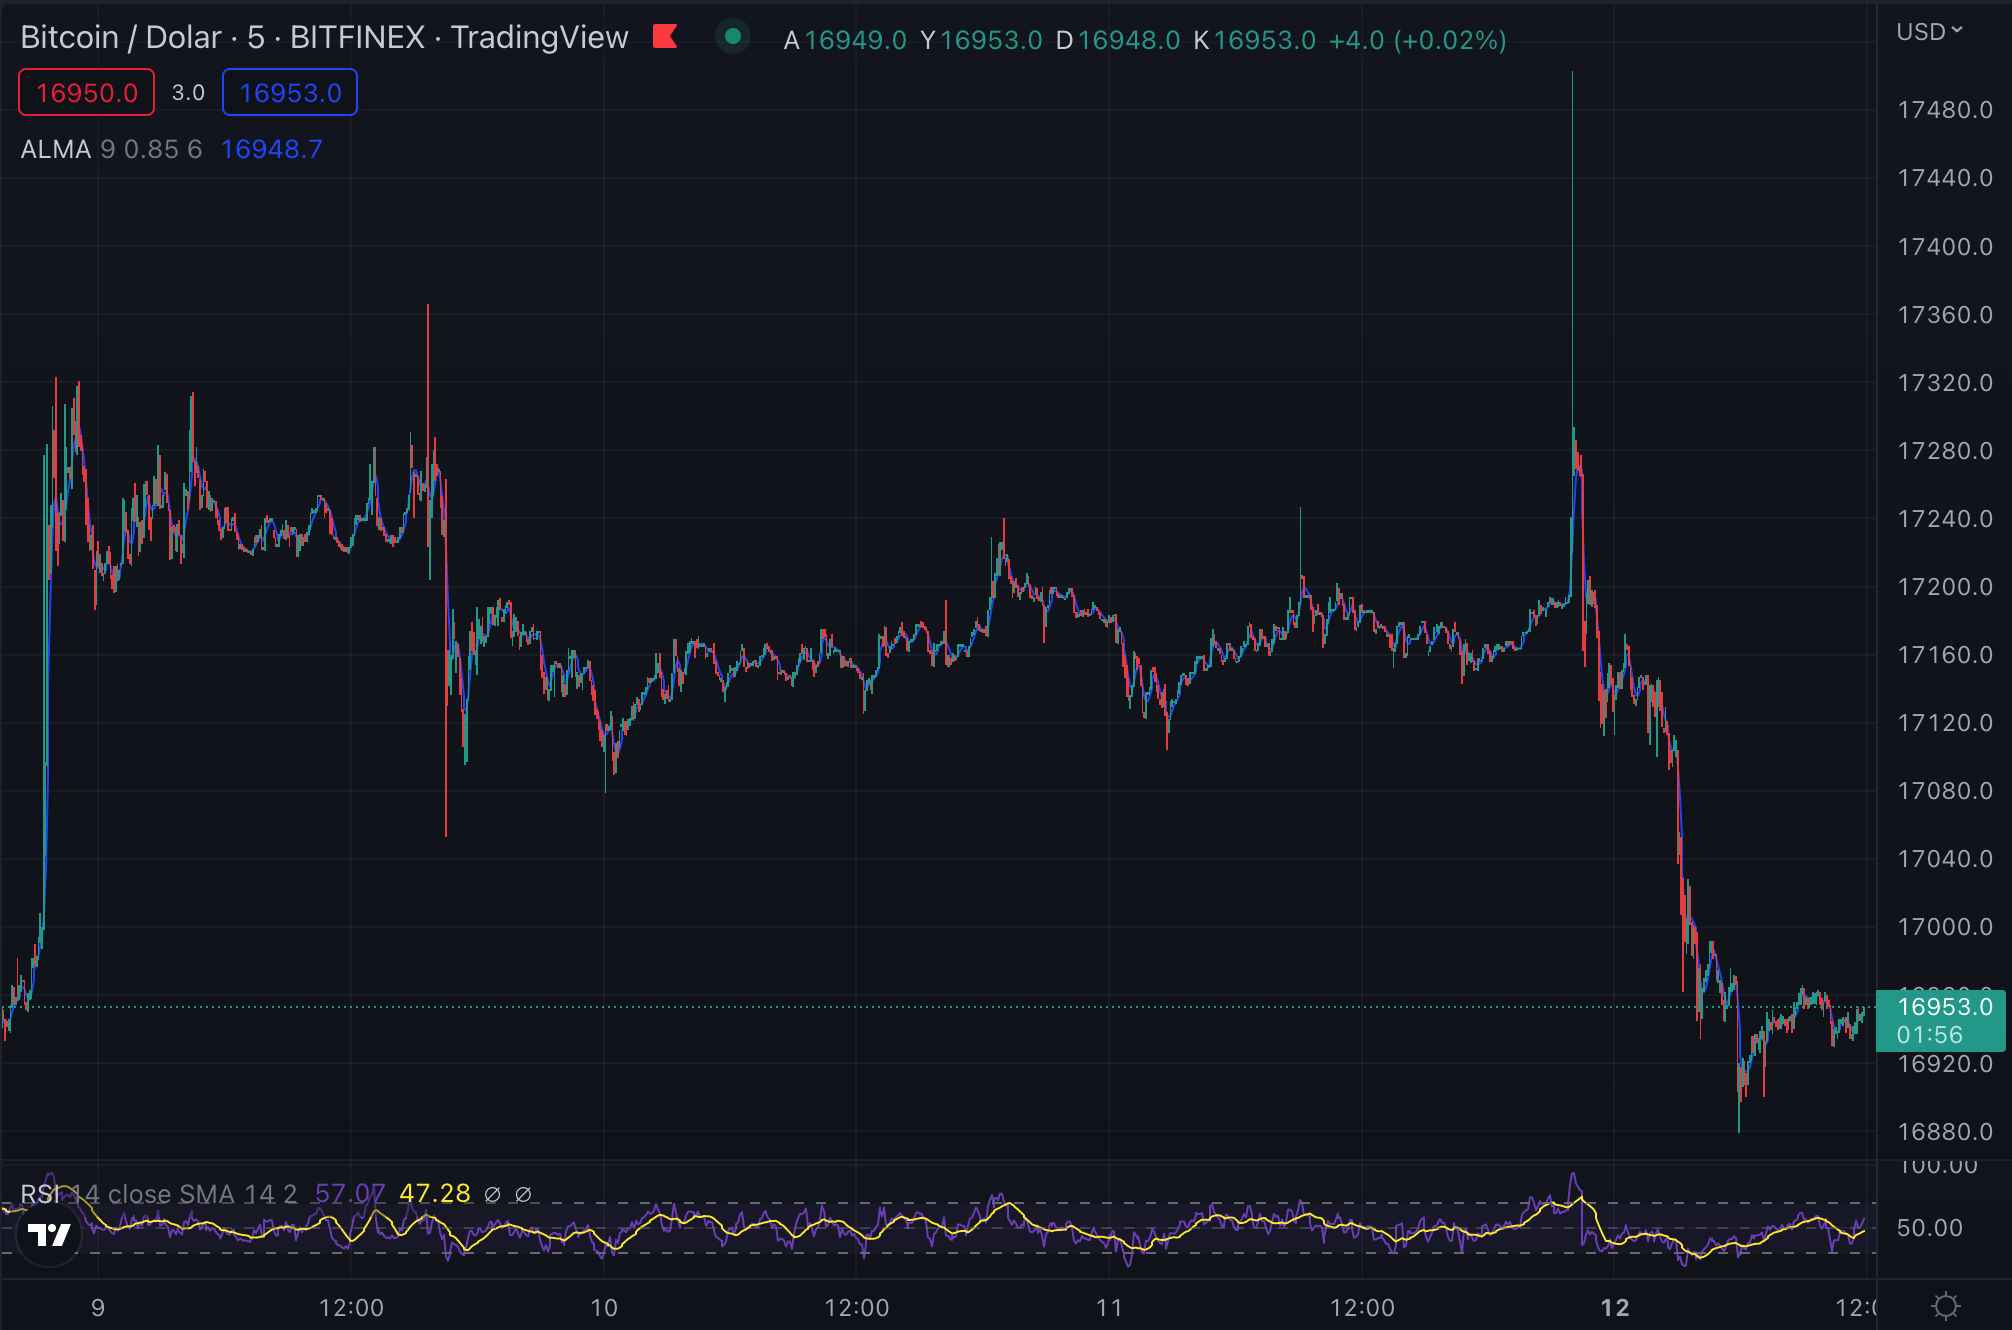This screenshot has height=1330, width=2012.
Task: Click the RSI axis label 50.00
Action: (x=1929, y=1227)
